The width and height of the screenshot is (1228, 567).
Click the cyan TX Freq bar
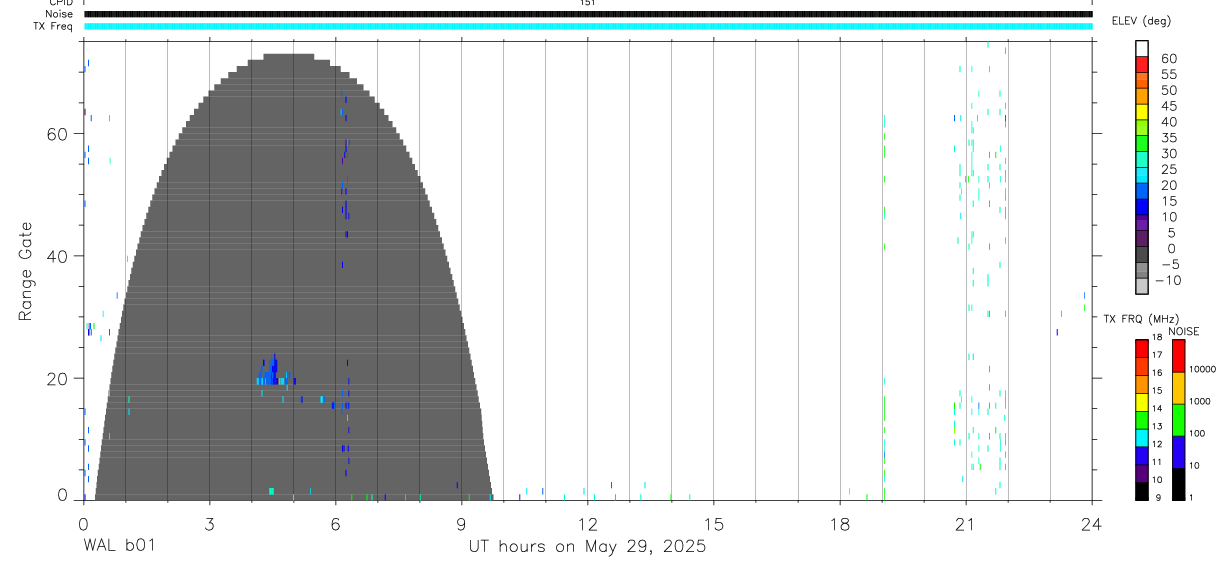click(x=588, y=26)
